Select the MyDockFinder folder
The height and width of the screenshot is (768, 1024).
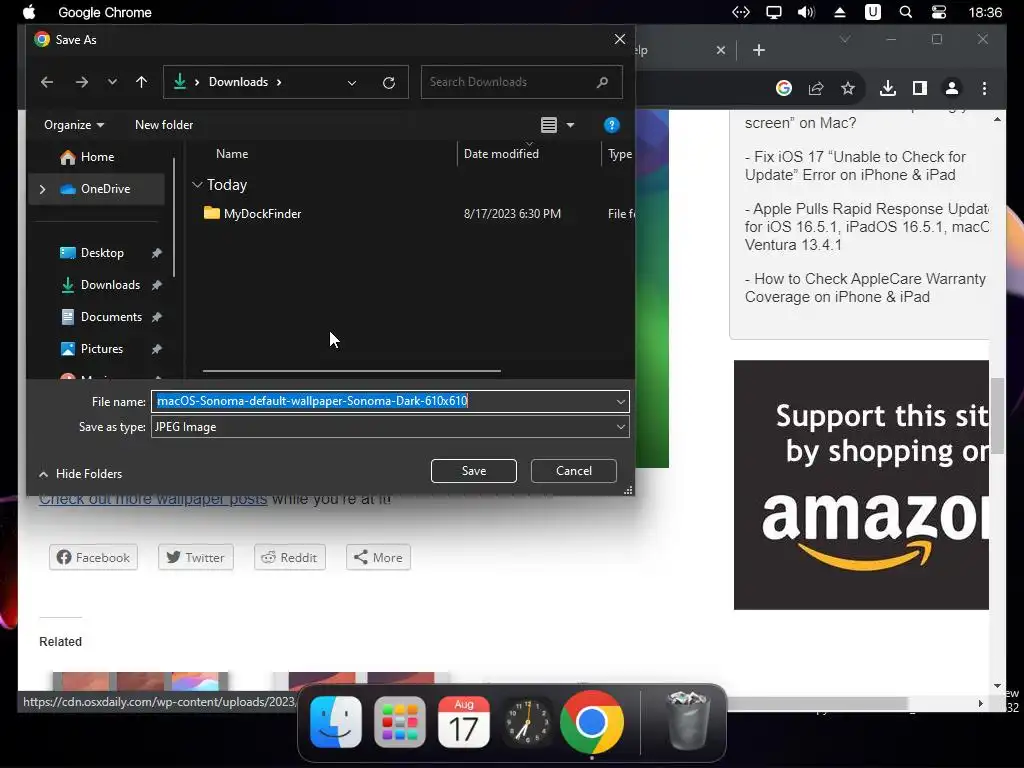pos(252,214)
